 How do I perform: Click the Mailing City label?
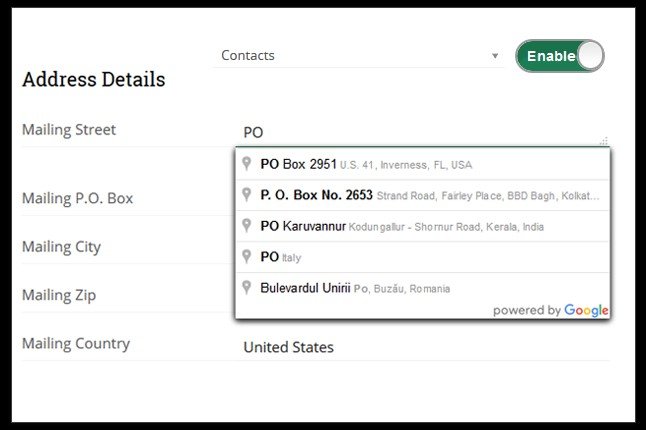(x=61, y=247)
